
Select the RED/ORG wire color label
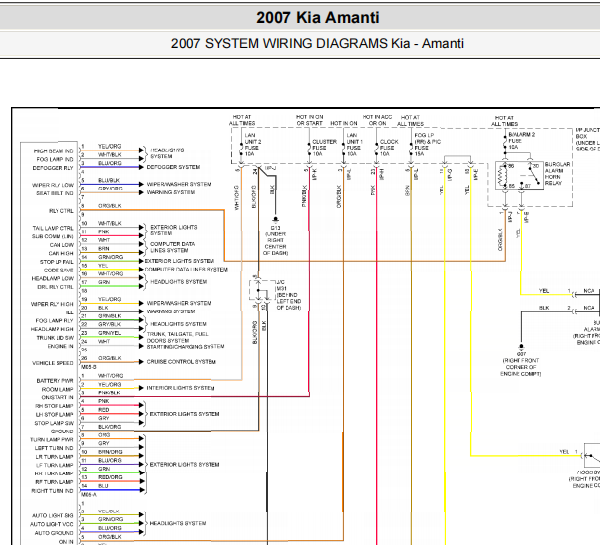click(110, 477)
